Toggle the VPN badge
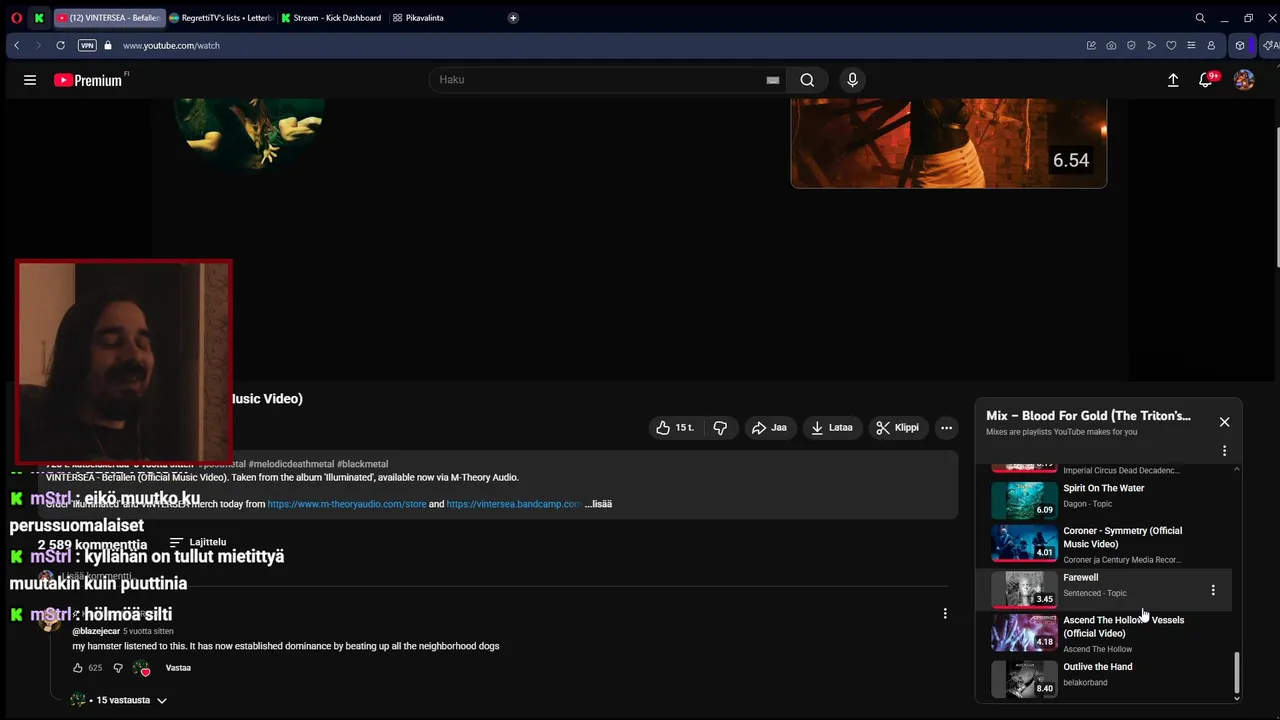The height and width of the screenshot is (720, 1280). pos(87,45)
